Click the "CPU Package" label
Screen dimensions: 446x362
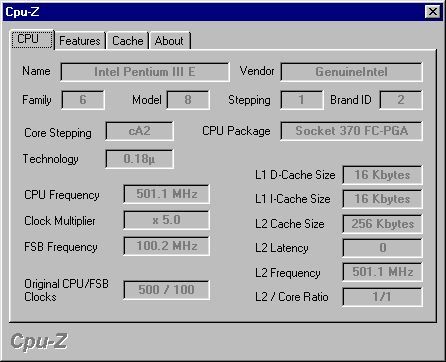pos(236,131)
